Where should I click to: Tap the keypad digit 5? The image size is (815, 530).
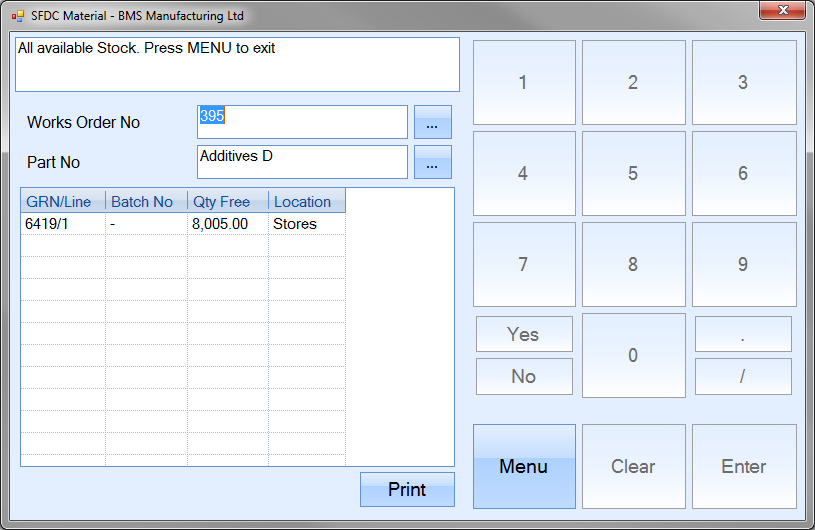coord(634,174)
